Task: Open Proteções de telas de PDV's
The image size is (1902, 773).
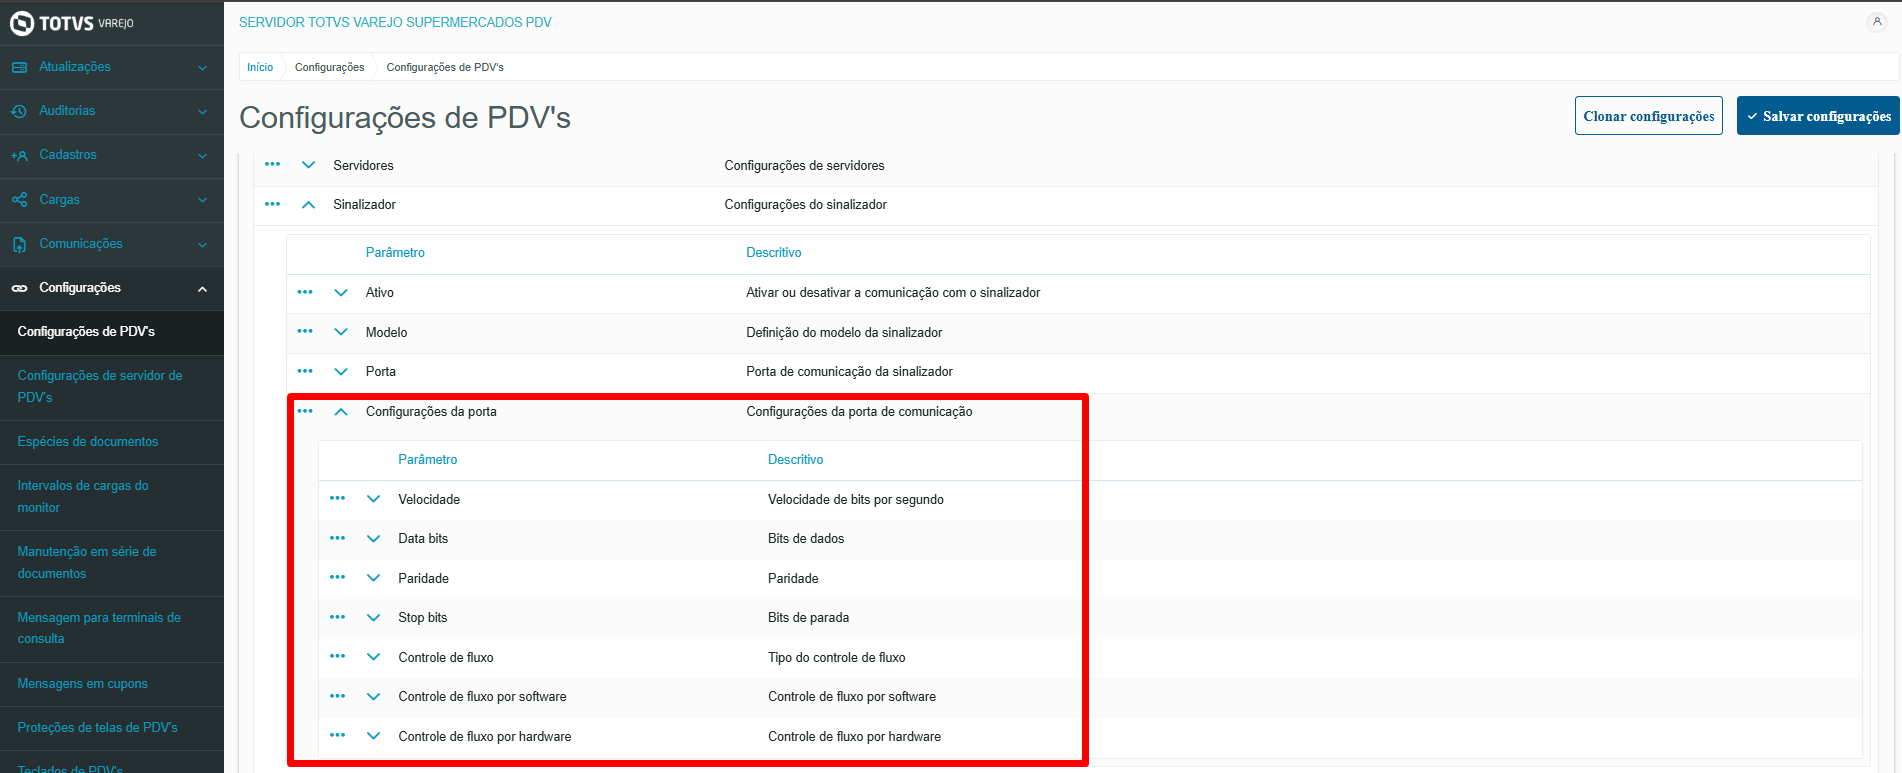Action: tap(112, 728)
